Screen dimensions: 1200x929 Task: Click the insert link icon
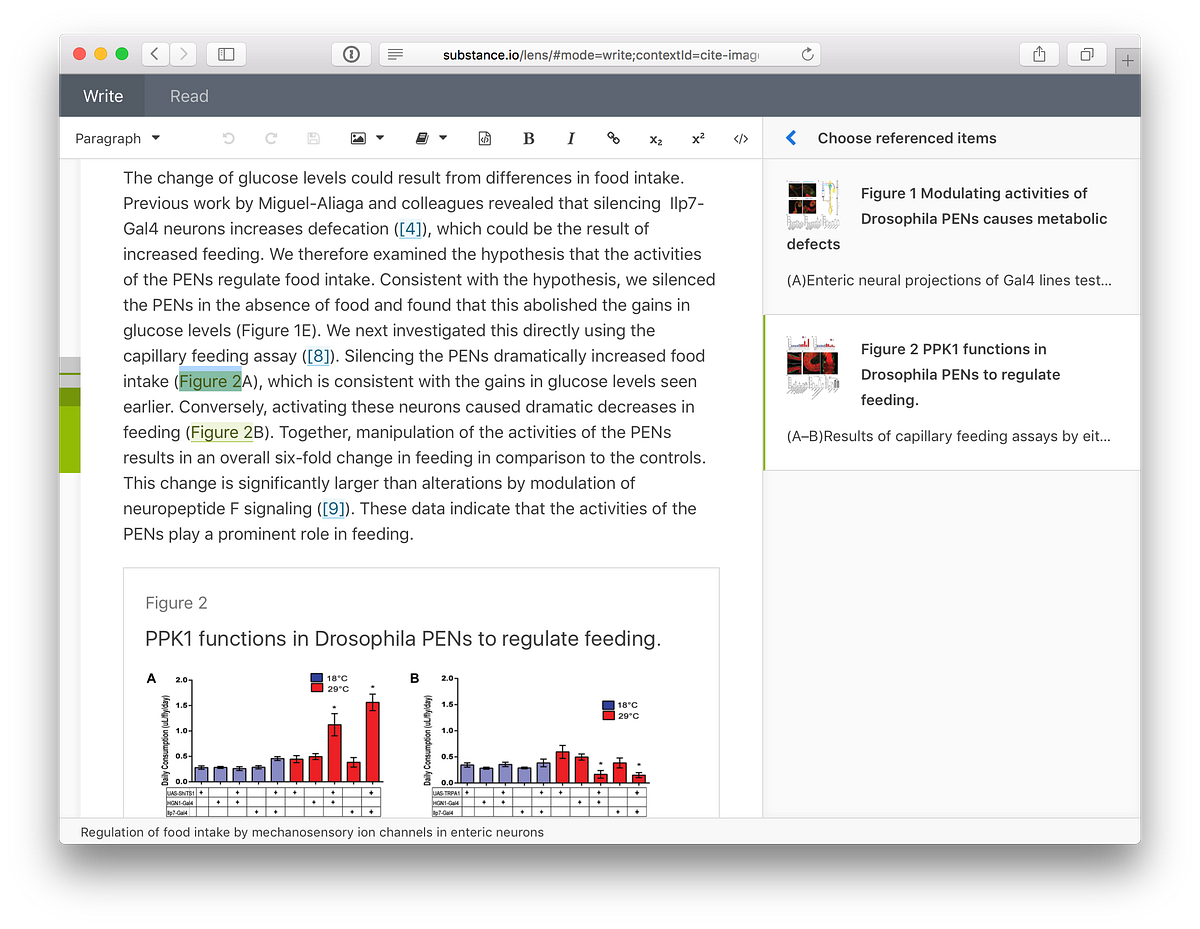pyautogui.click(x=614, y=138)
